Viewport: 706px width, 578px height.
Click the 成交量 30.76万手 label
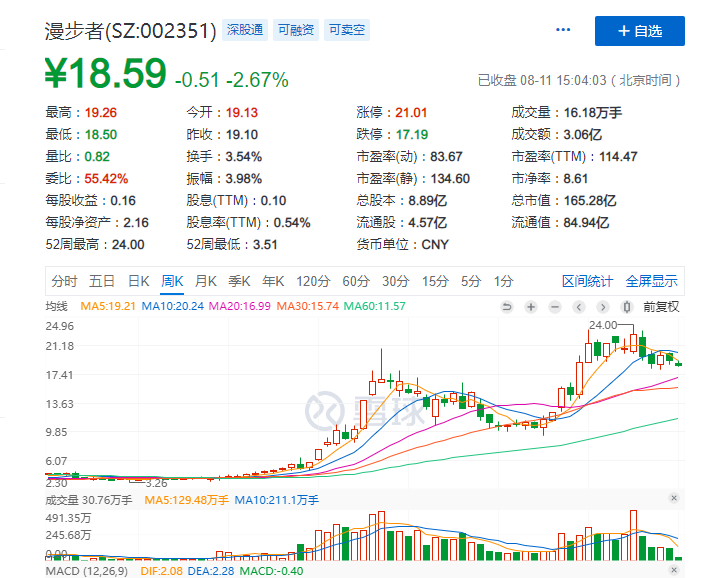[x=89, y=500]
